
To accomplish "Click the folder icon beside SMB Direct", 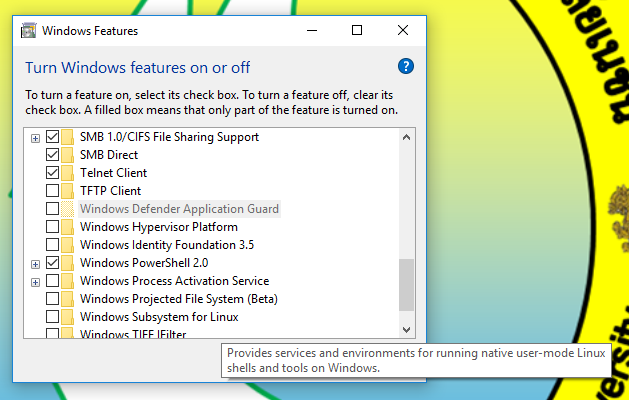I will pyautogui.click(x=68, y=155).
